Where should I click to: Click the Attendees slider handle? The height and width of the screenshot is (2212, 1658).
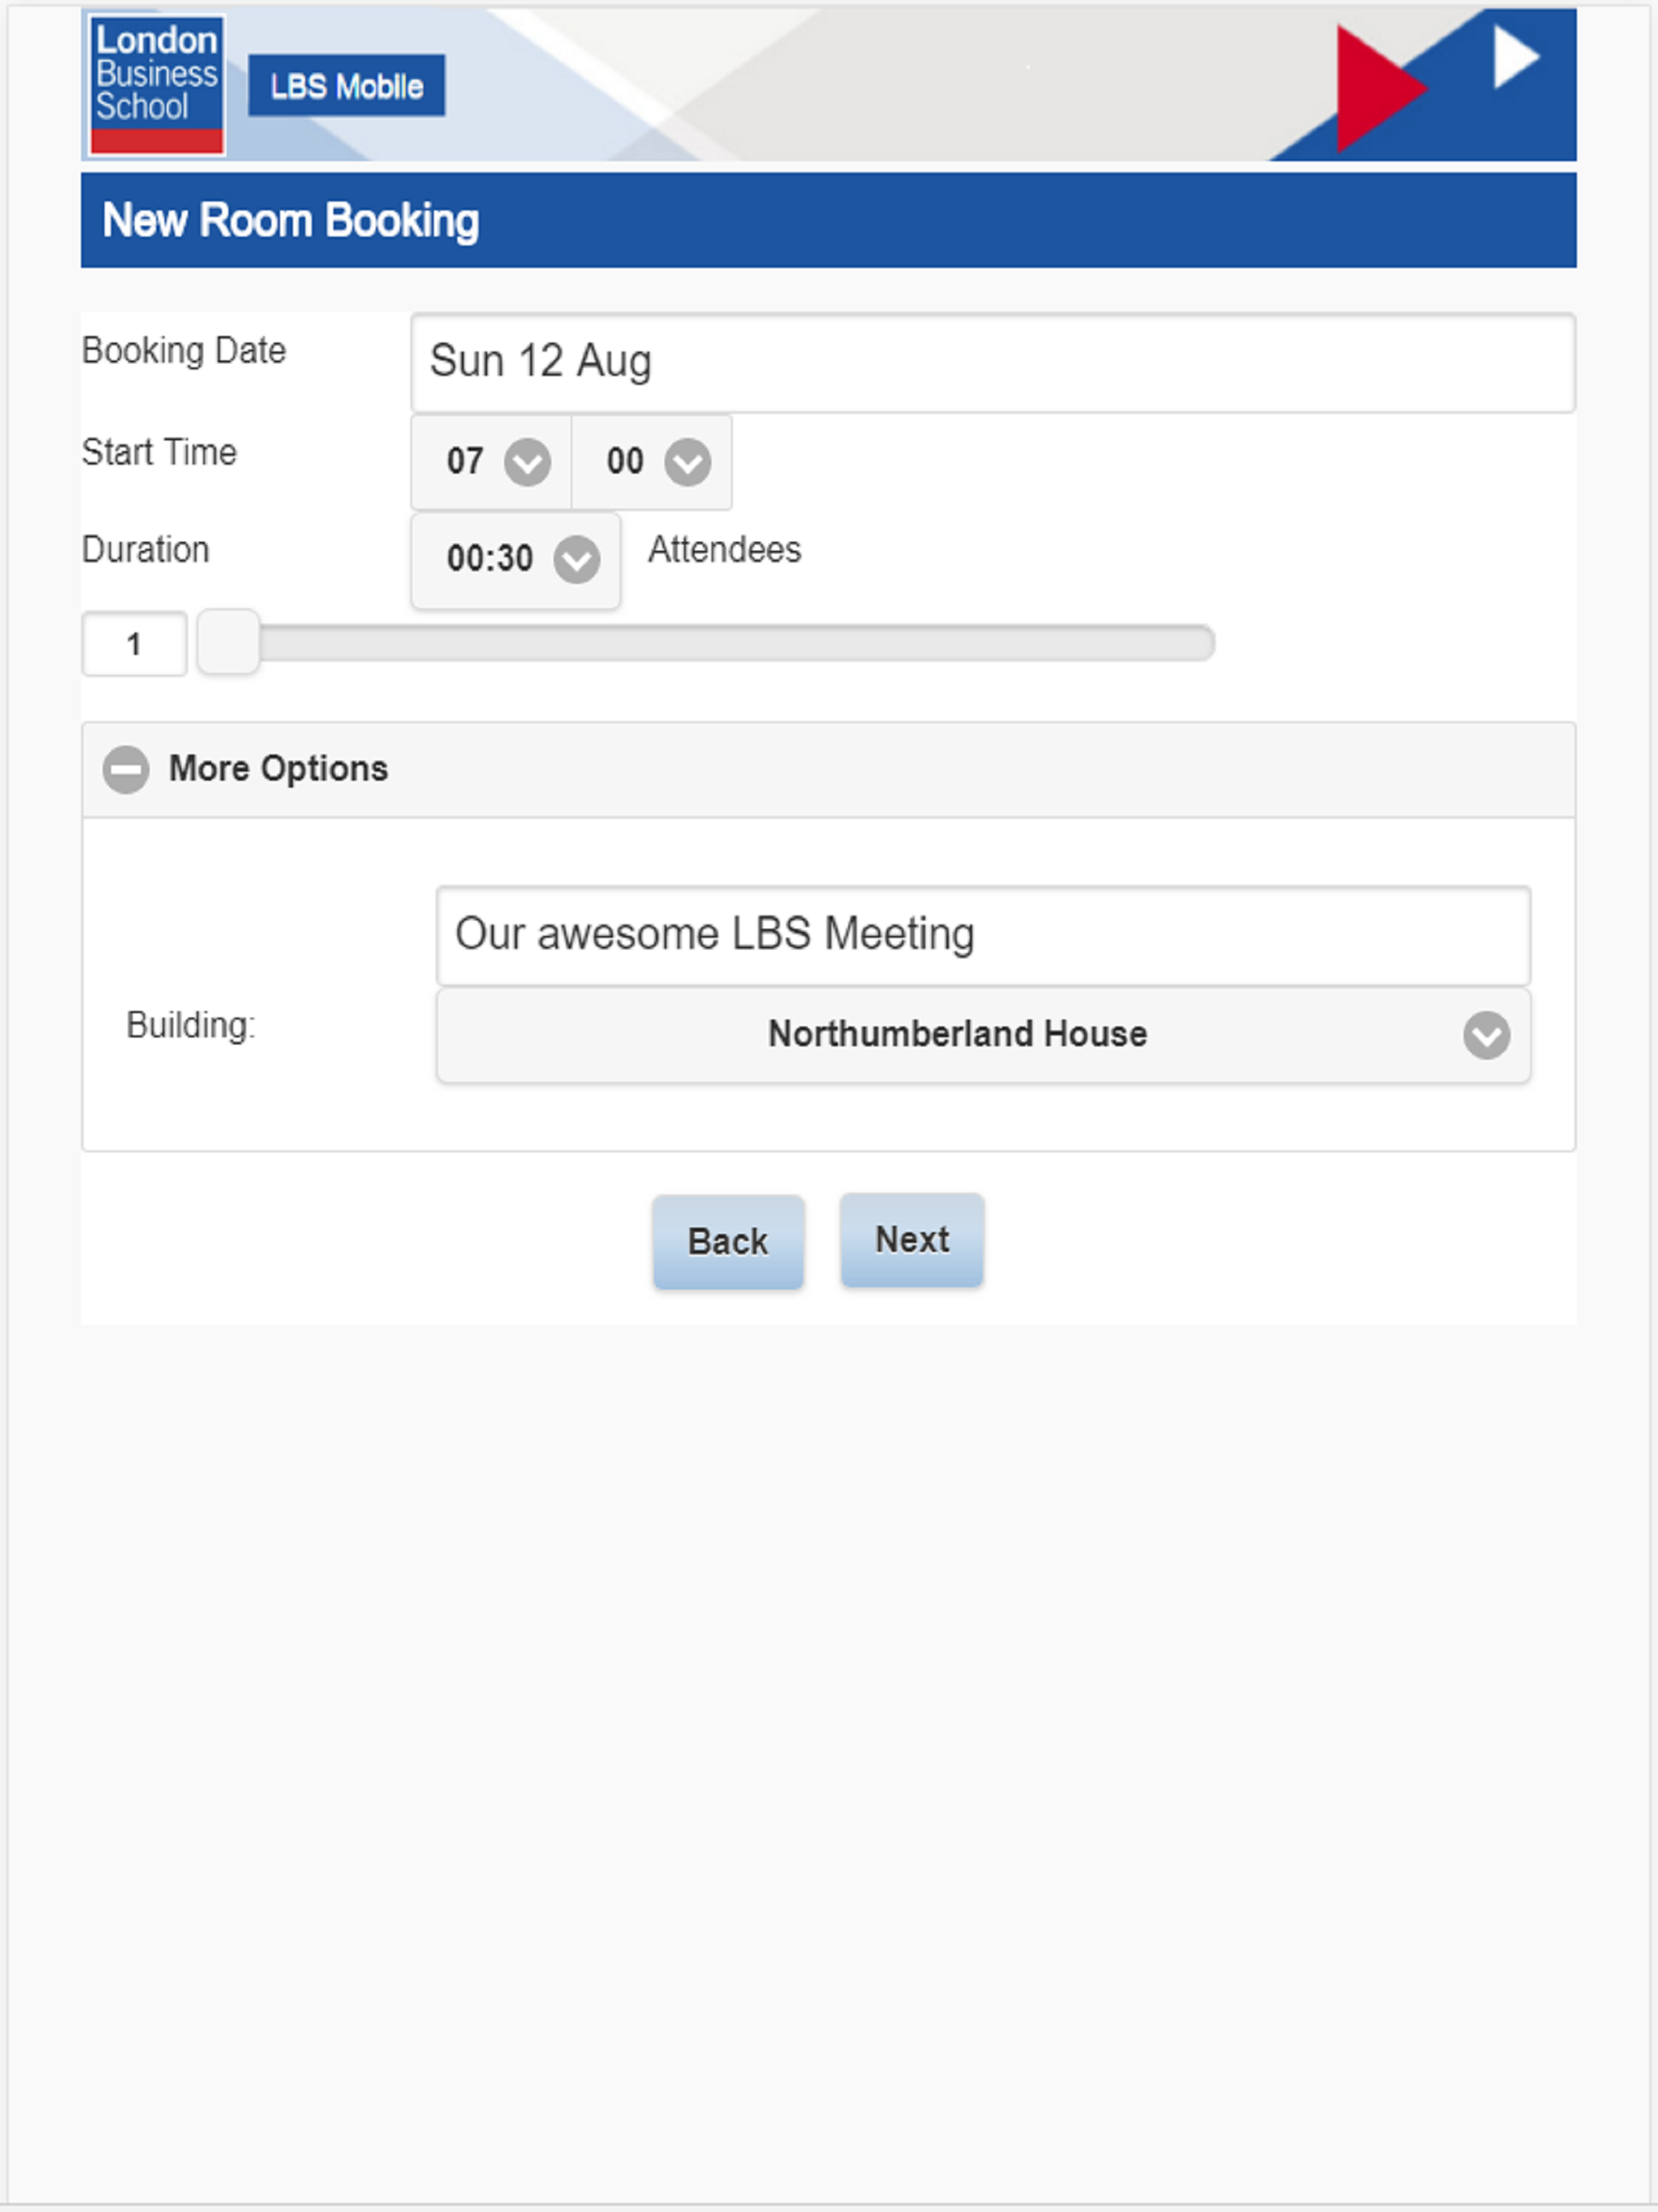tap(229, 643)
